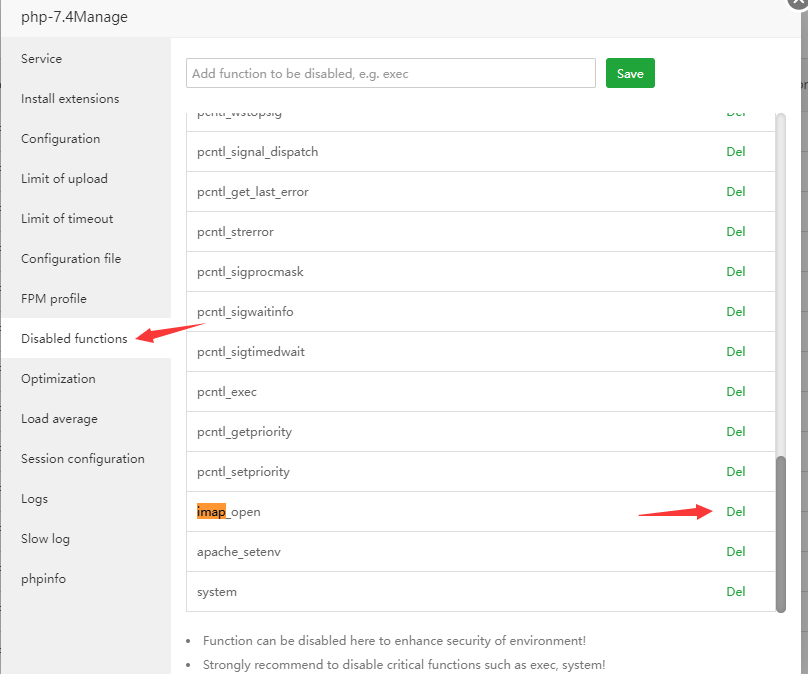The width and height of the screenshot is (808, 674).
Task: Open the Service section
Action: click(x=41, y=59)
